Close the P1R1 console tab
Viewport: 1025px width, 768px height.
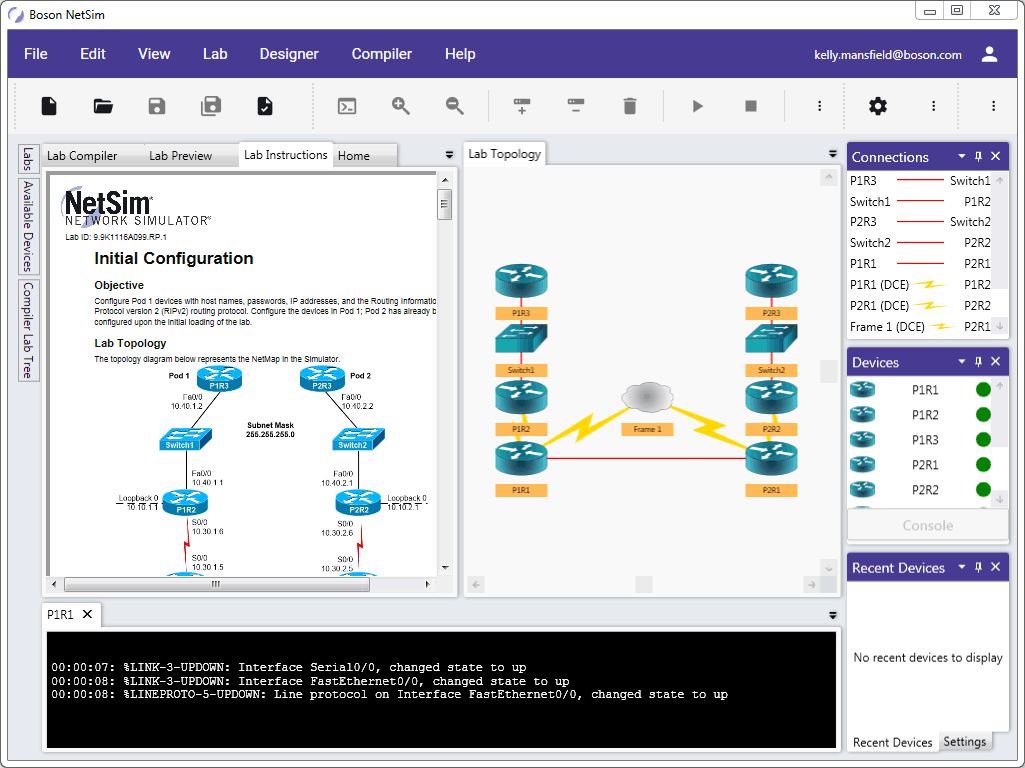click(87, 614)
